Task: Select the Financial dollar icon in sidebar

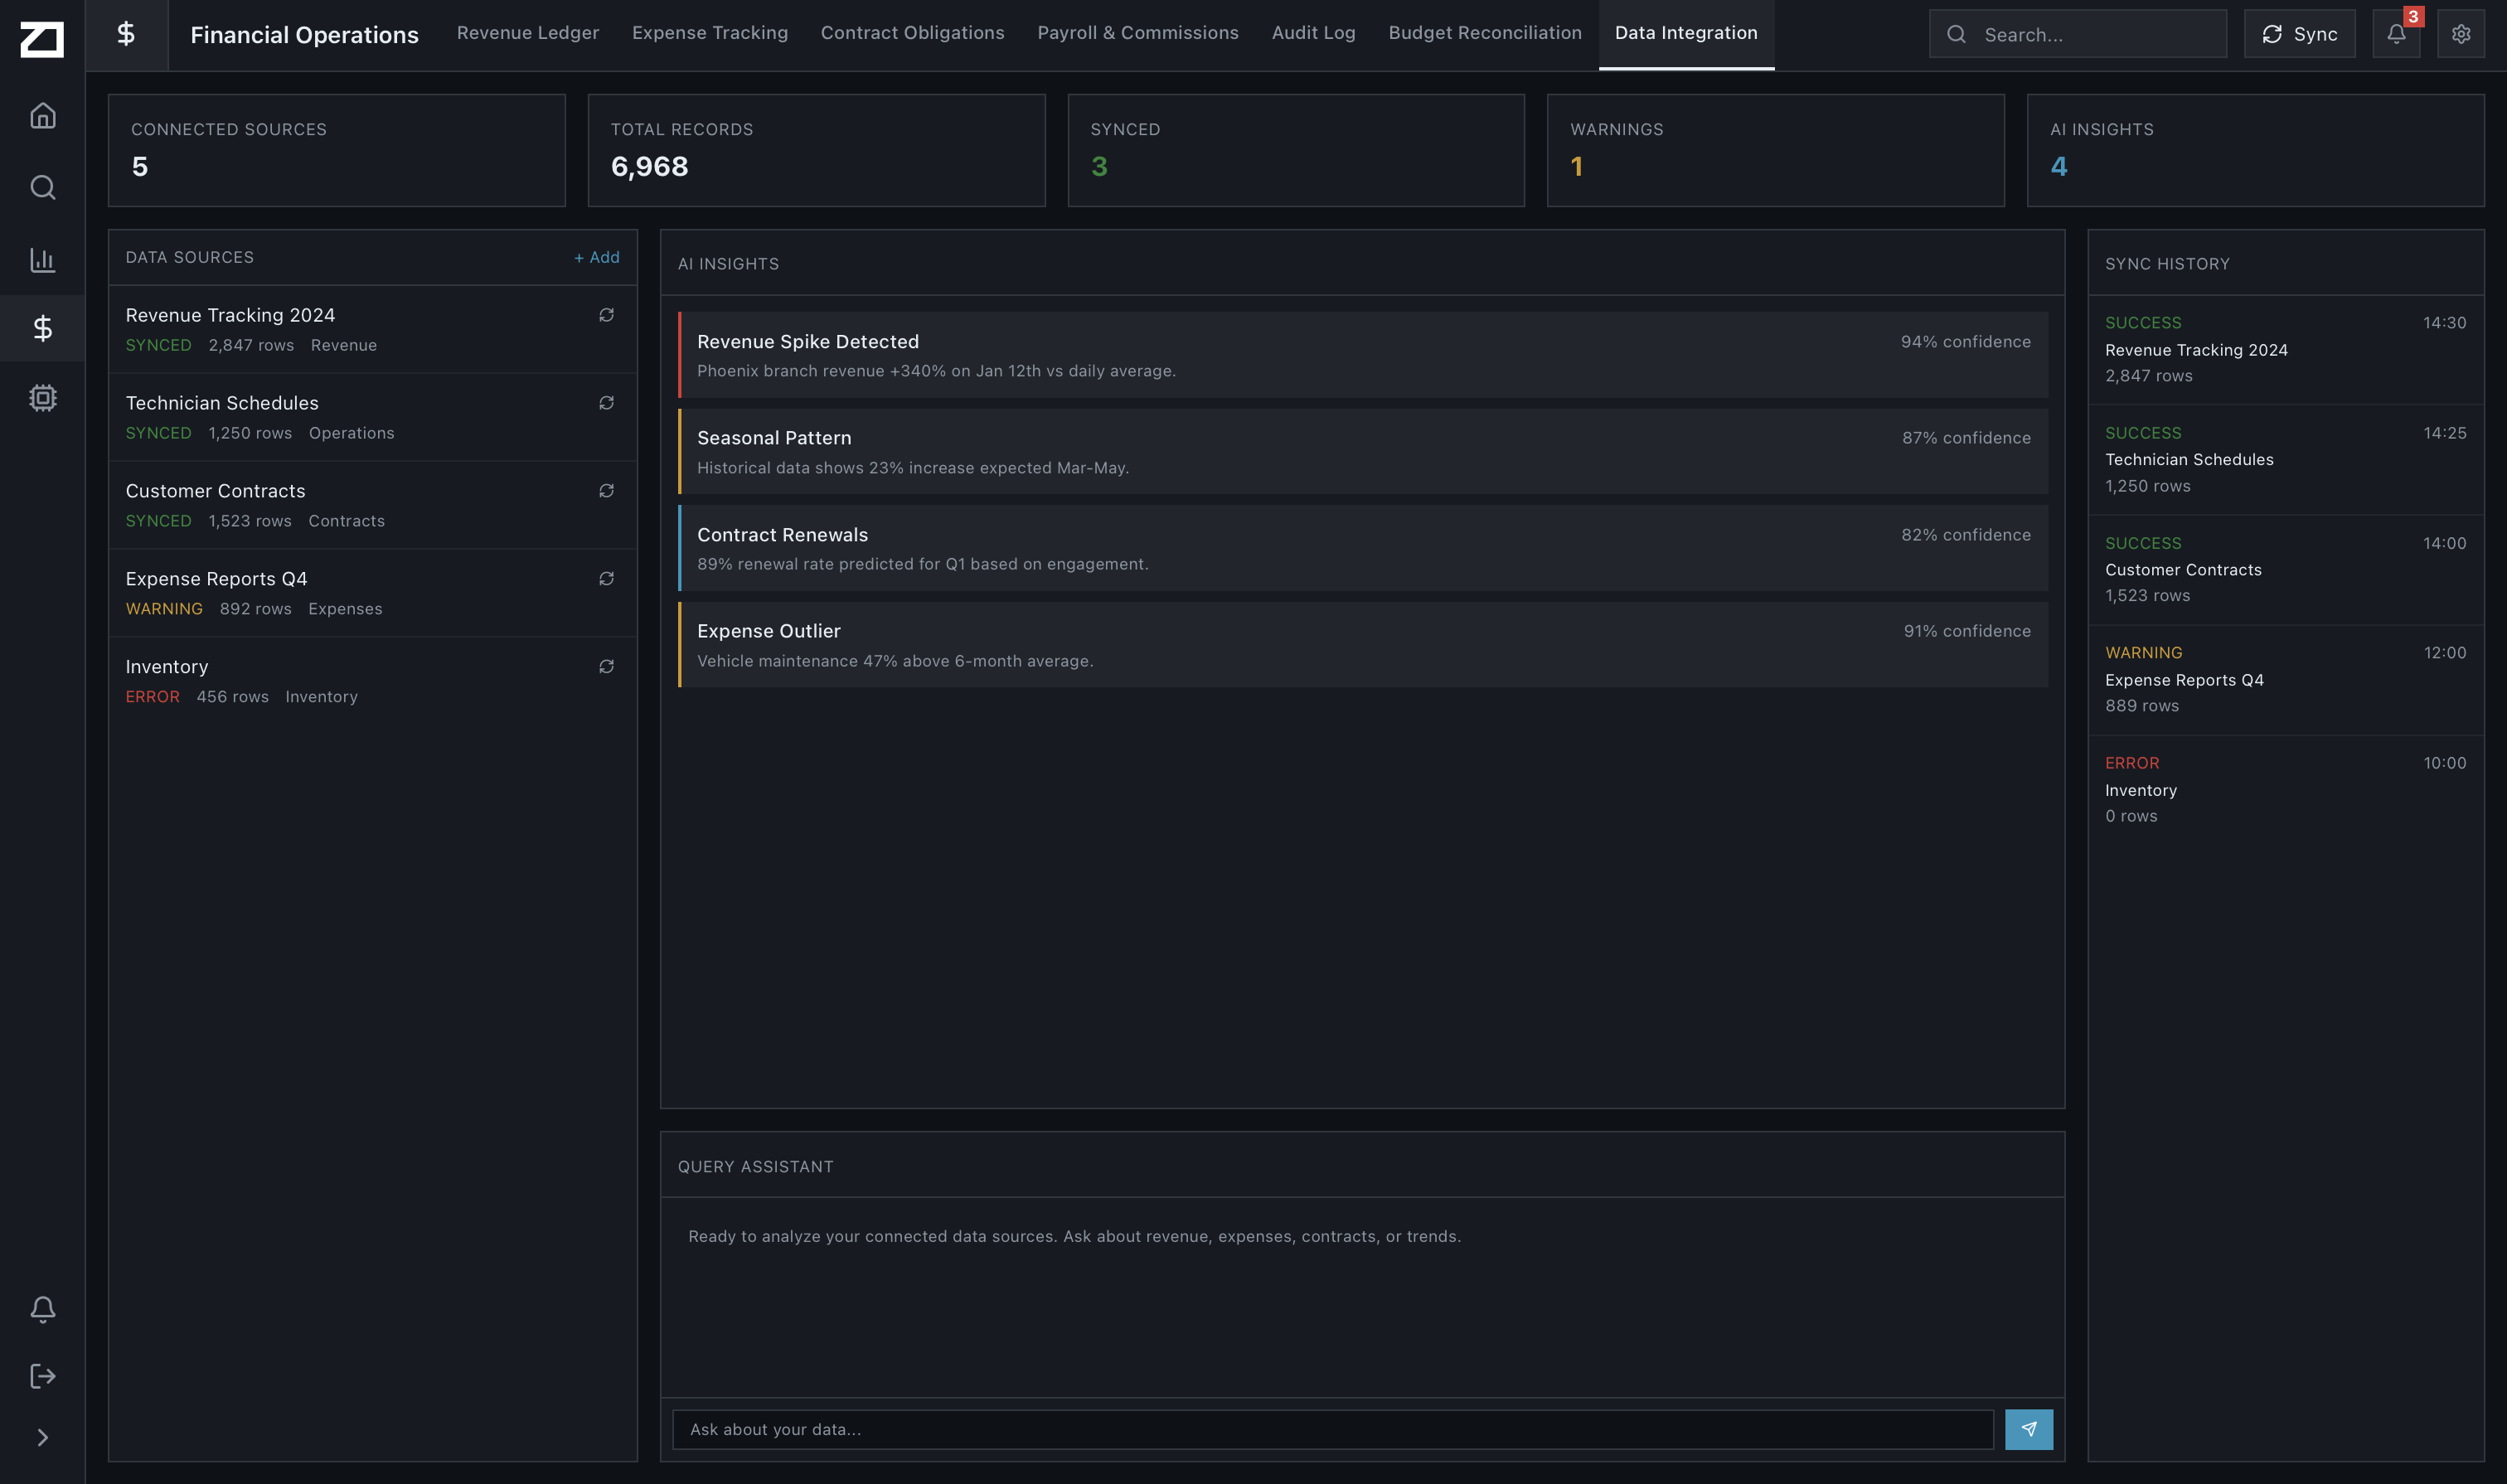Action: click(x=43, y=328)
